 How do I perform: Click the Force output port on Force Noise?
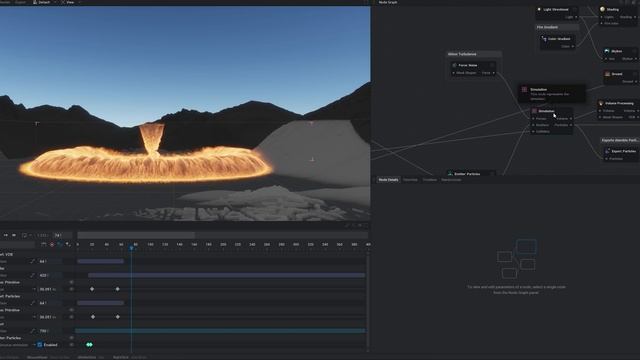point(493,73)
